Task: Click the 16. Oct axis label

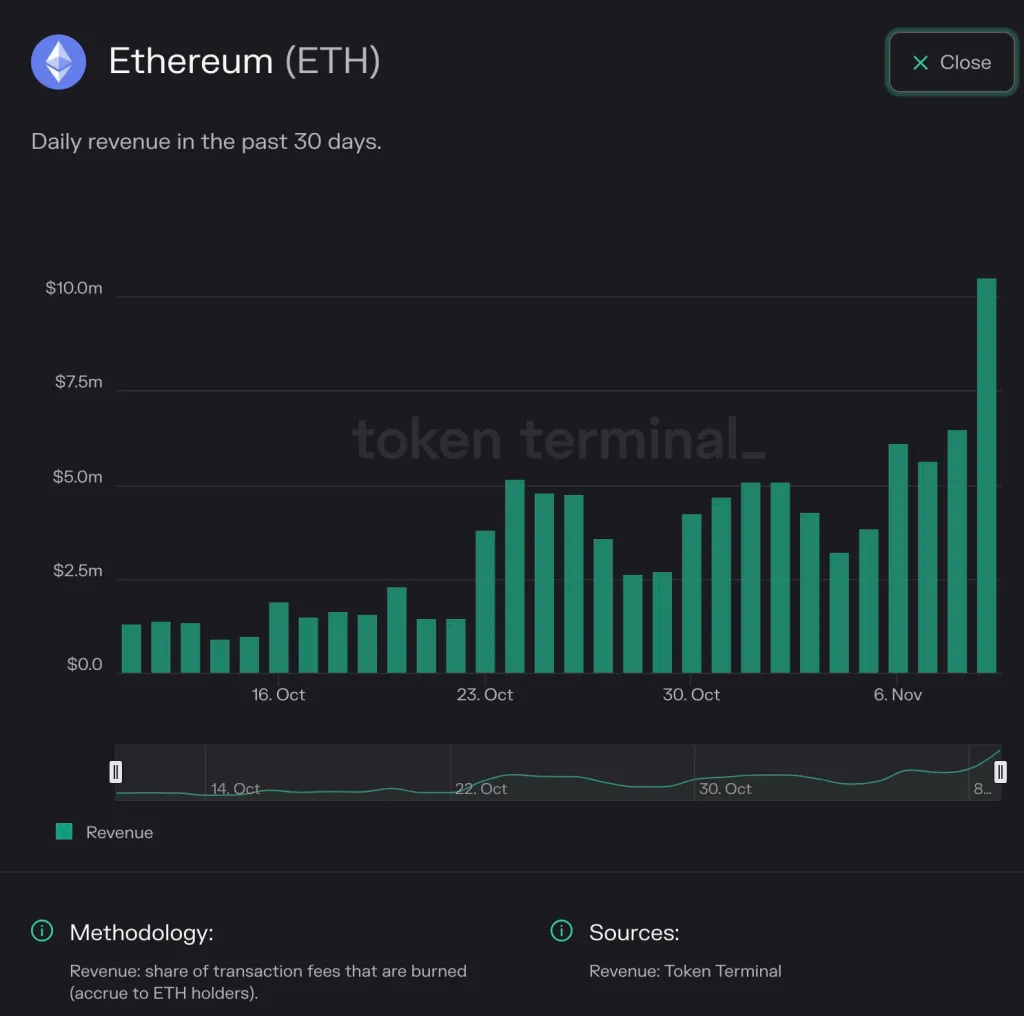Action: point(277,694)
